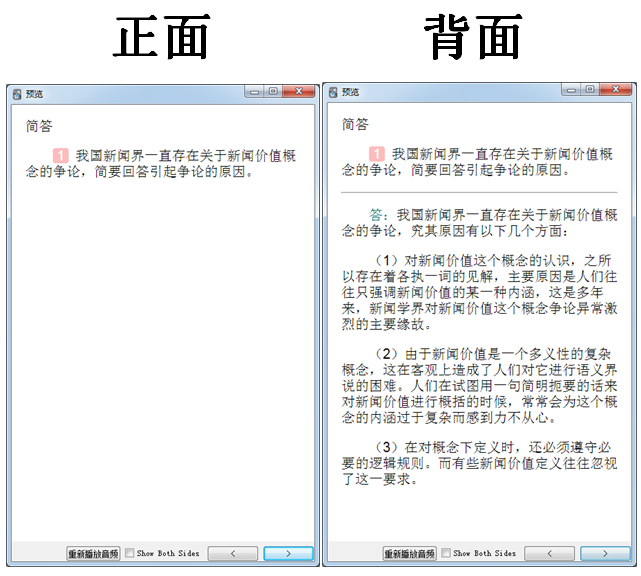Go to the next card in the left window
This screenshot has width=641, height=576.
[289, 554]
